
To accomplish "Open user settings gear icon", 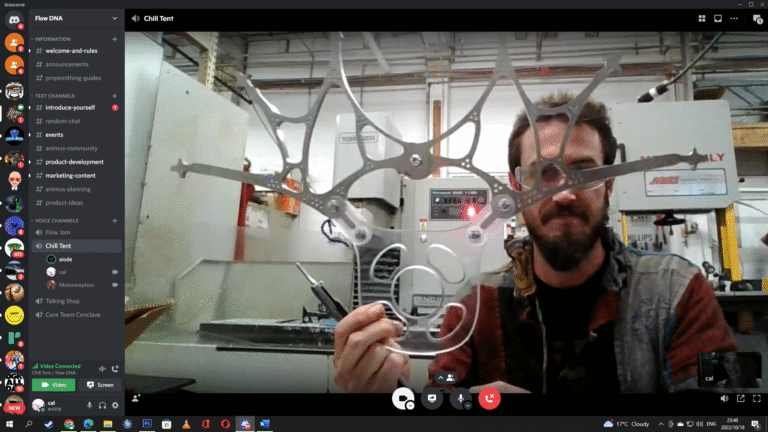I will coord(115,405).
